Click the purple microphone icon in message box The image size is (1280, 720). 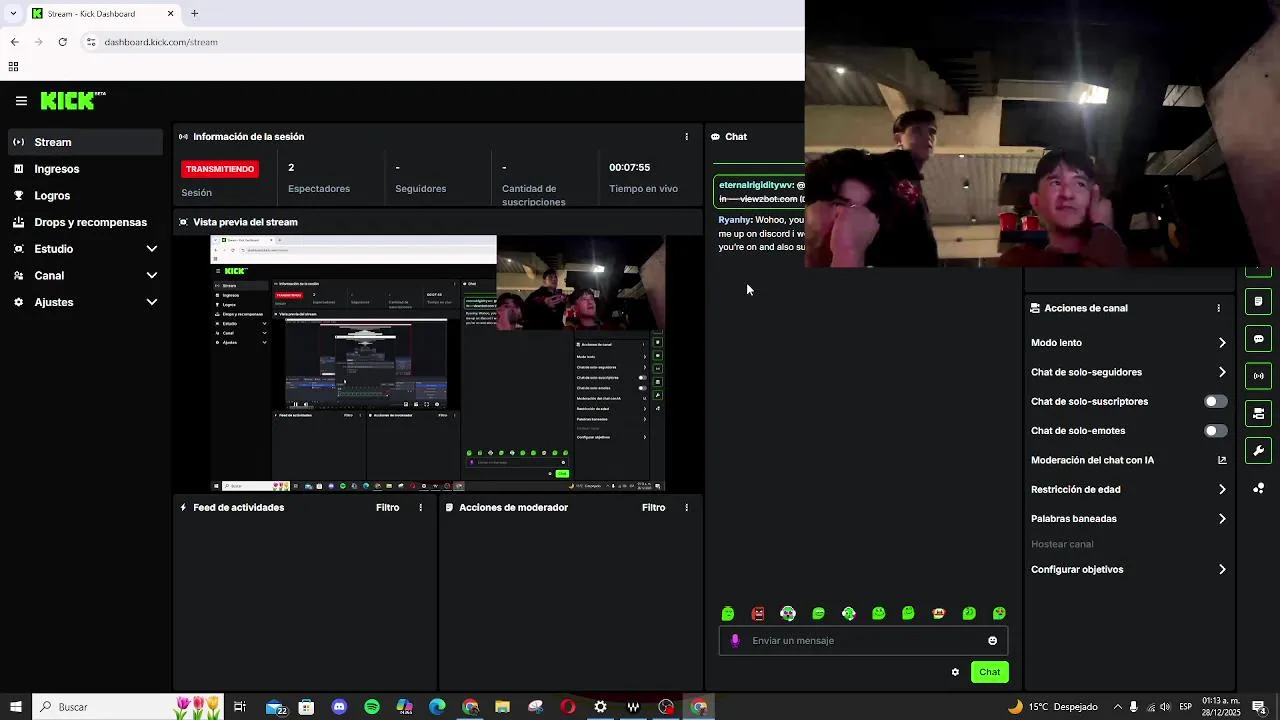pyautogui.click(x=735, y=641)
